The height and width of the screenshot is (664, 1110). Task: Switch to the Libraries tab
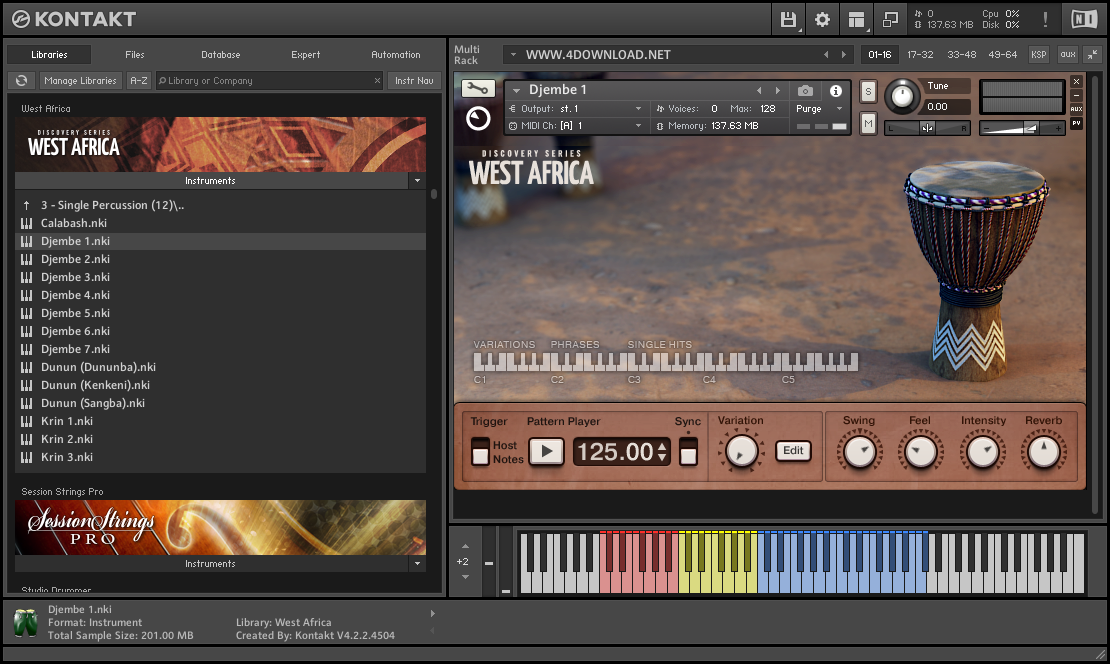(49, 55)
